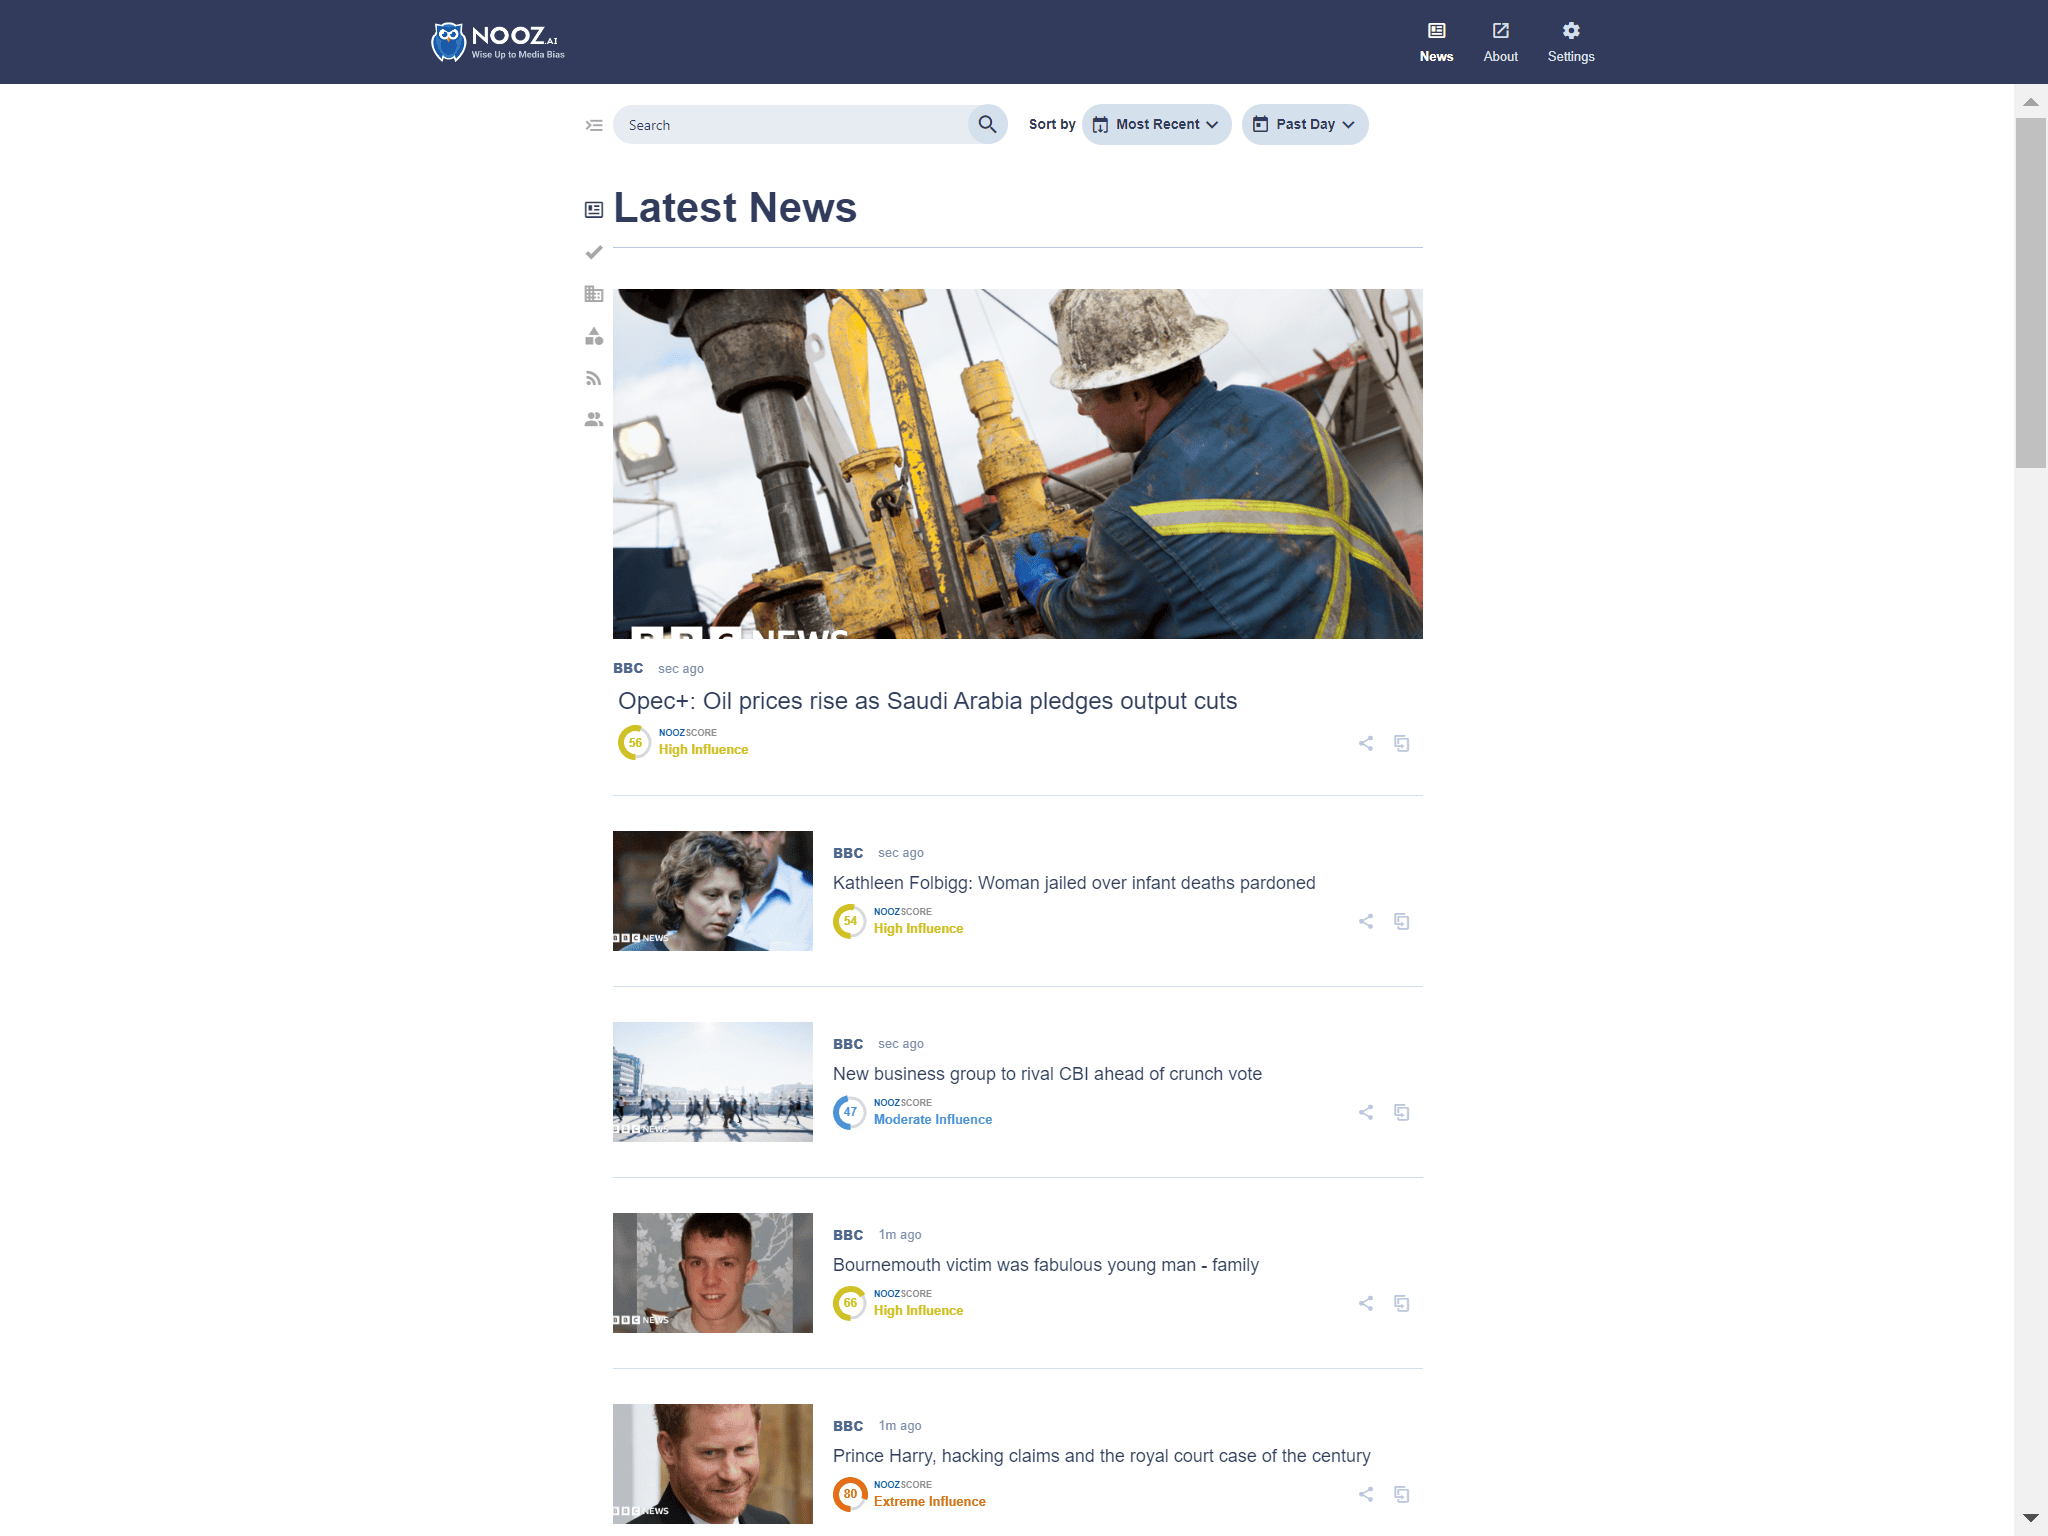
Task: Select the RSS feed sidebar icon
Action: [594, 378]
